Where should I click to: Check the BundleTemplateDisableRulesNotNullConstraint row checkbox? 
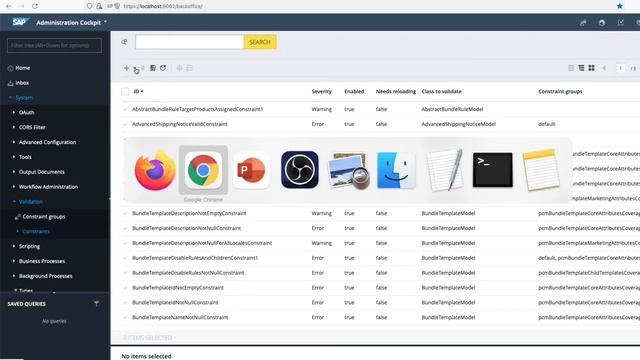coord(125,273)
